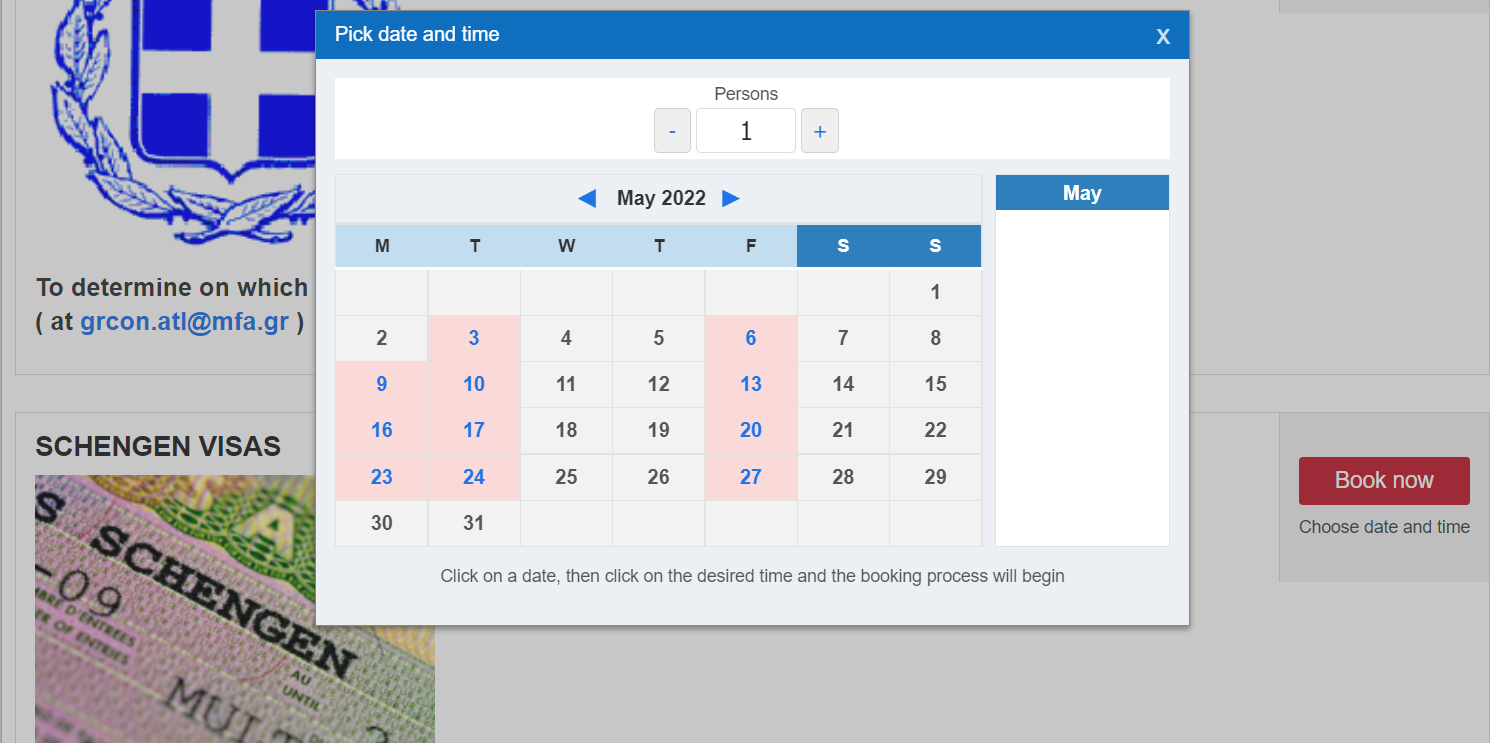Close the Pick date and time dialog
Screen dimensions: 1490x743
coord(1162,37)
